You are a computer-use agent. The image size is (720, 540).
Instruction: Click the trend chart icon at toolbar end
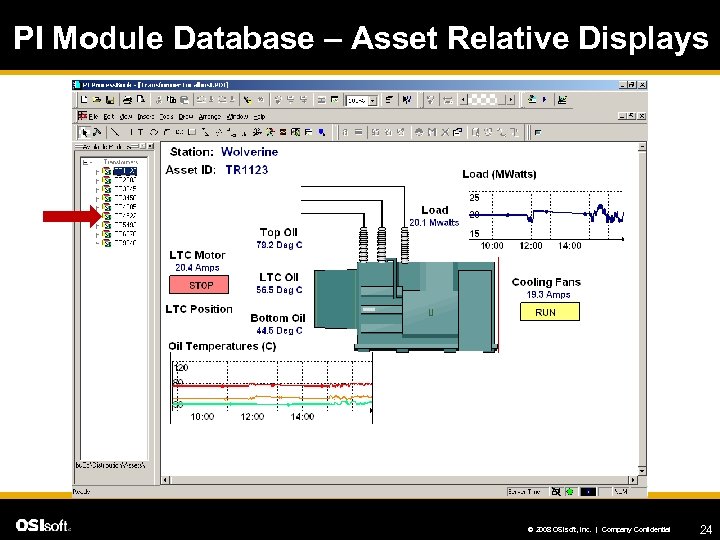[x=562, y=99]
